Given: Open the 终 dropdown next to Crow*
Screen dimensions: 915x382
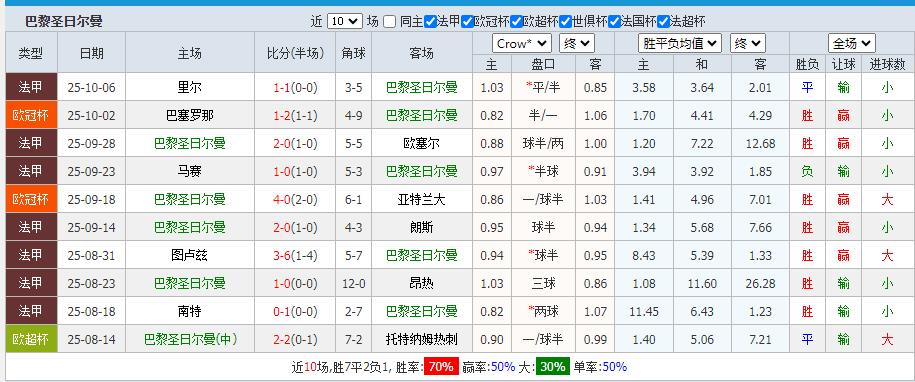Looking at the screenshot, I should (x=577, y=43).
